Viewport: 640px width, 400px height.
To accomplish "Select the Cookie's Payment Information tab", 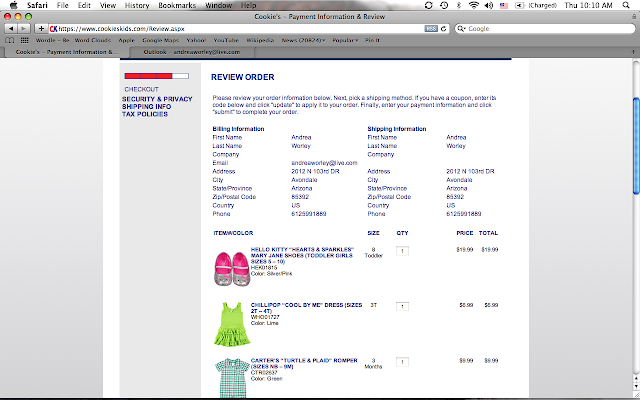I will coord(67,52).
